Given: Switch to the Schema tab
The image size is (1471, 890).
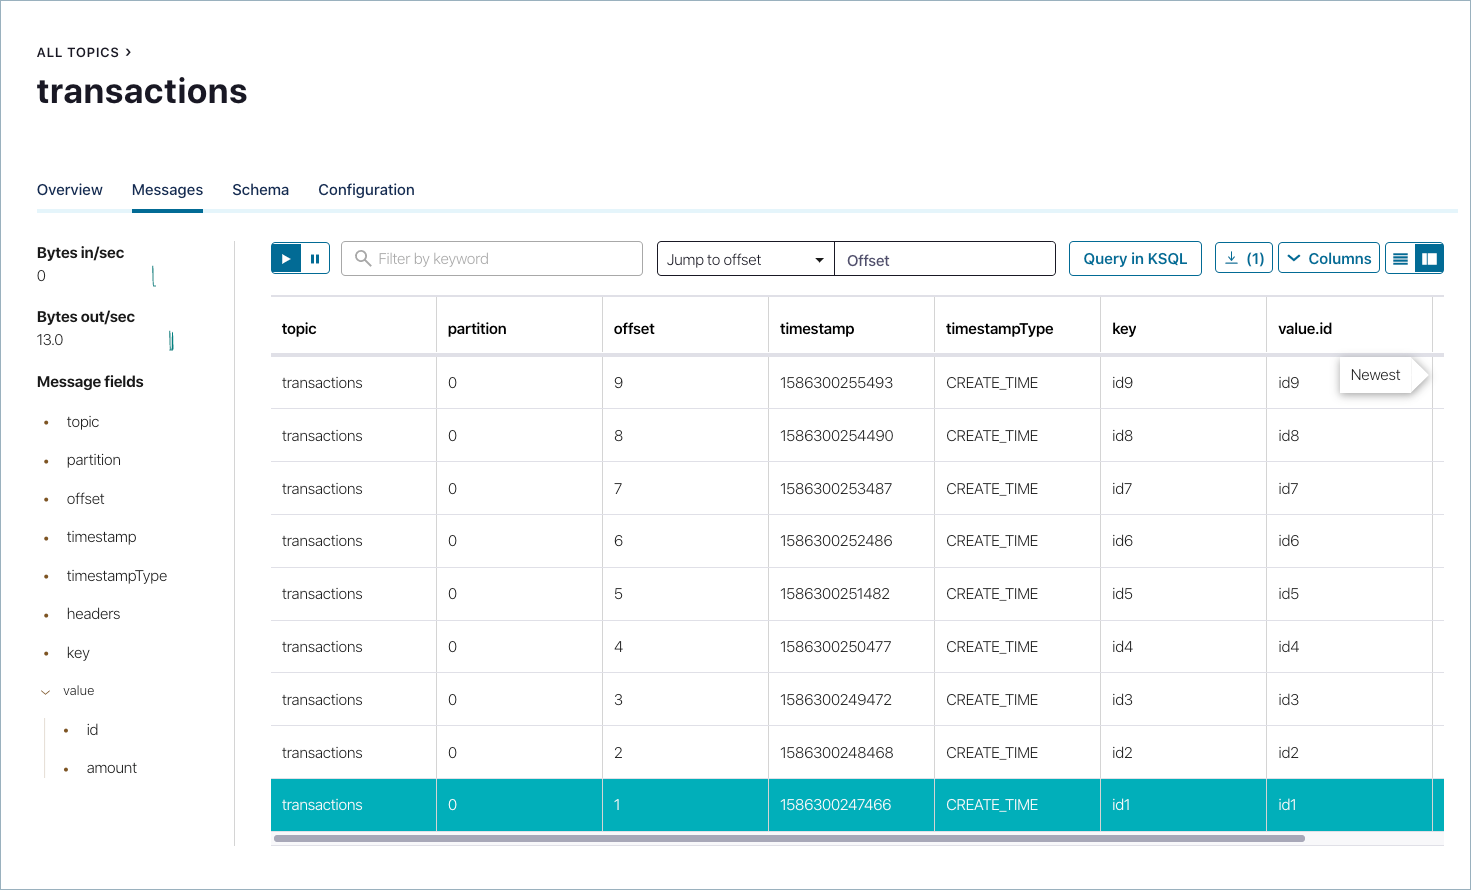Looking at the screenshot, I should pos(260,190).
